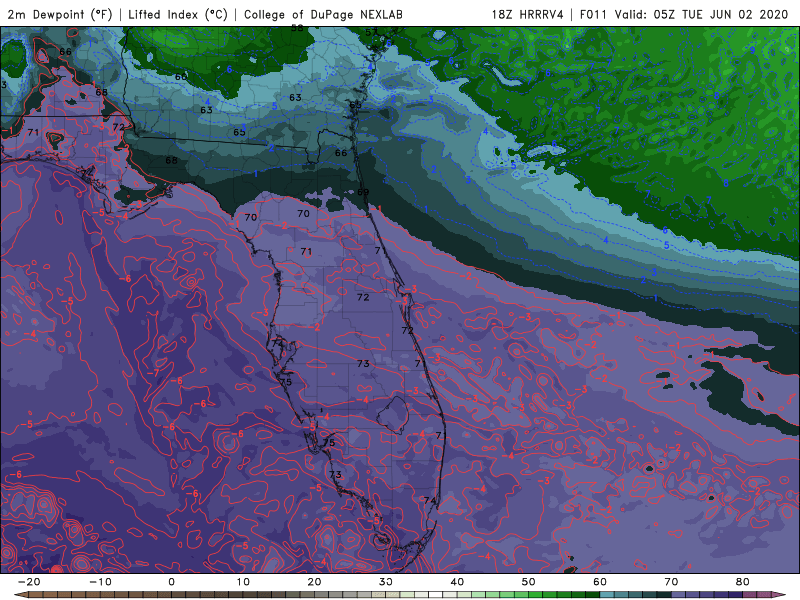800x600 pixels.
Task: Click the "20" colorbar tick label
Action: coord(314,582)
